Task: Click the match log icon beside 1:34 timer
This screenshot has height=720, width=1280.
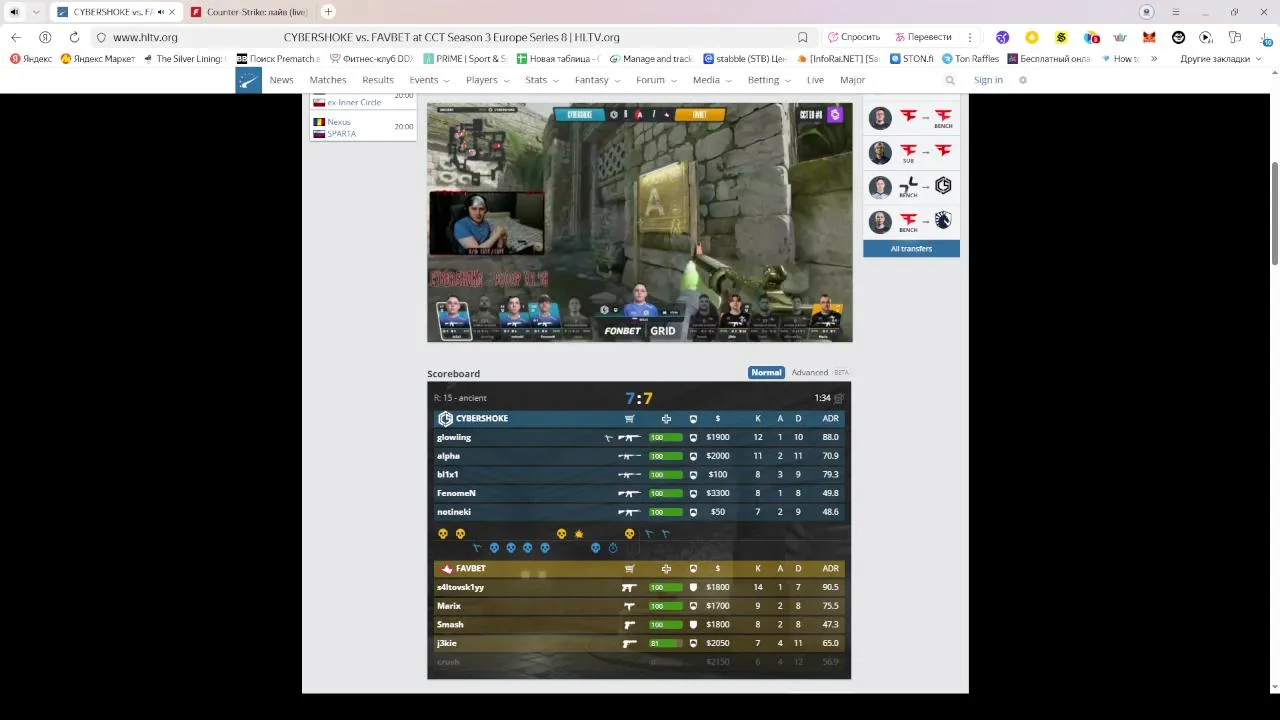Action: coord(839,398)
